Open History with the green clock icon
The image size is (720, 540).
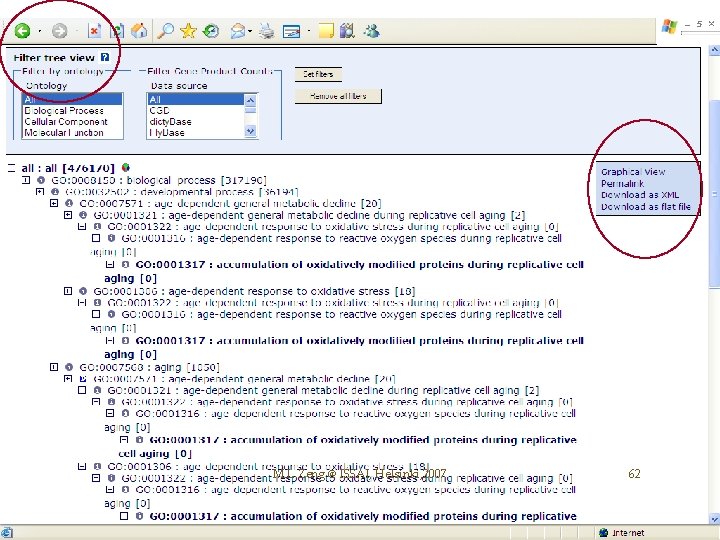(x=211, y=31)
